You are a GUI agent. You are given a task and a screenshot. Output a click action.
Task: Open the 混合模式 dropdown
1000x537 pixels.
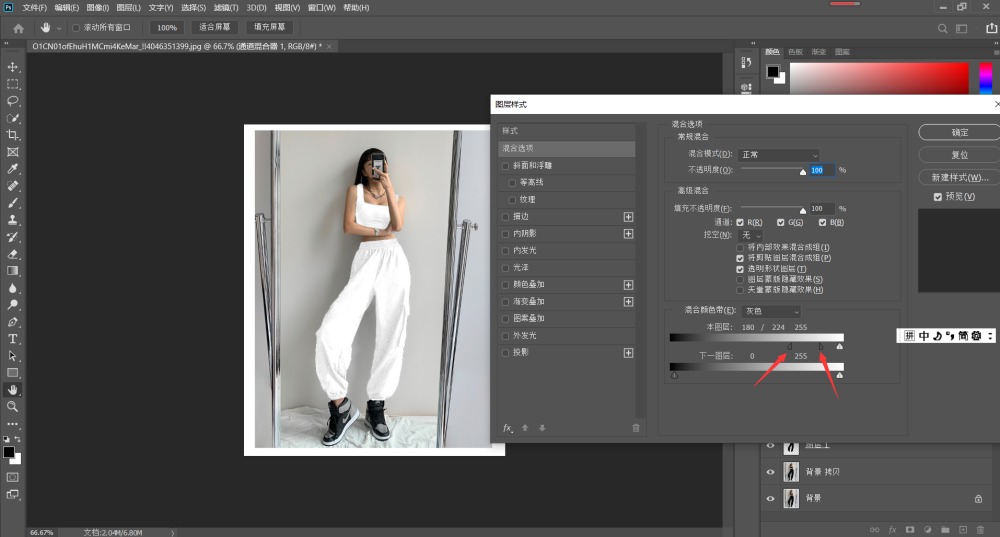pyautogui.click(x=778, y=155)
